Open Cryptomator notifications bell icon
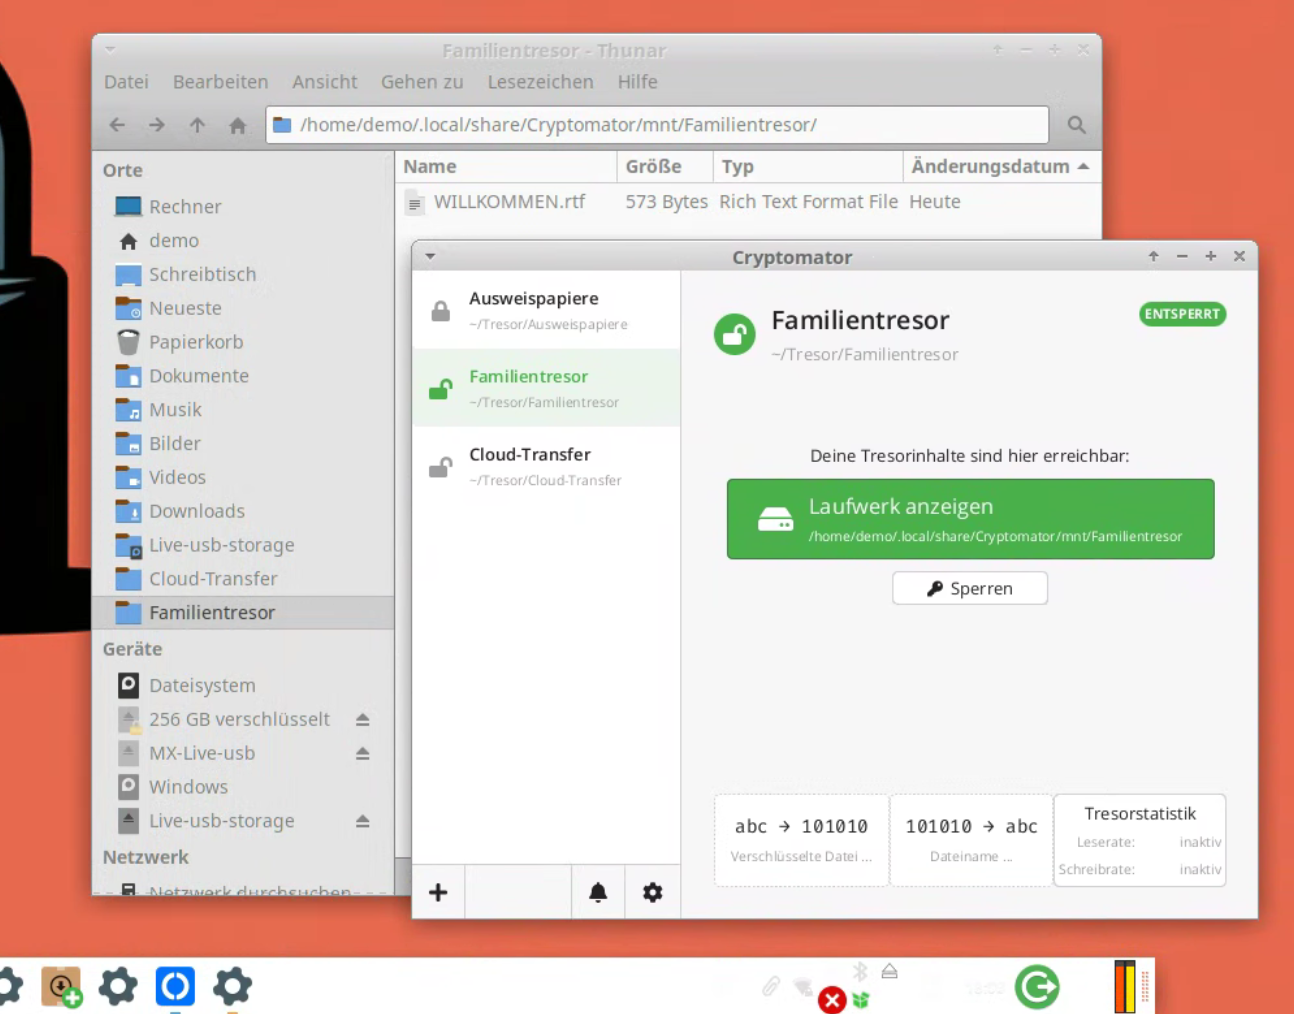Viewport: 1294px width, 1014px height. click(x=598, y=892)
